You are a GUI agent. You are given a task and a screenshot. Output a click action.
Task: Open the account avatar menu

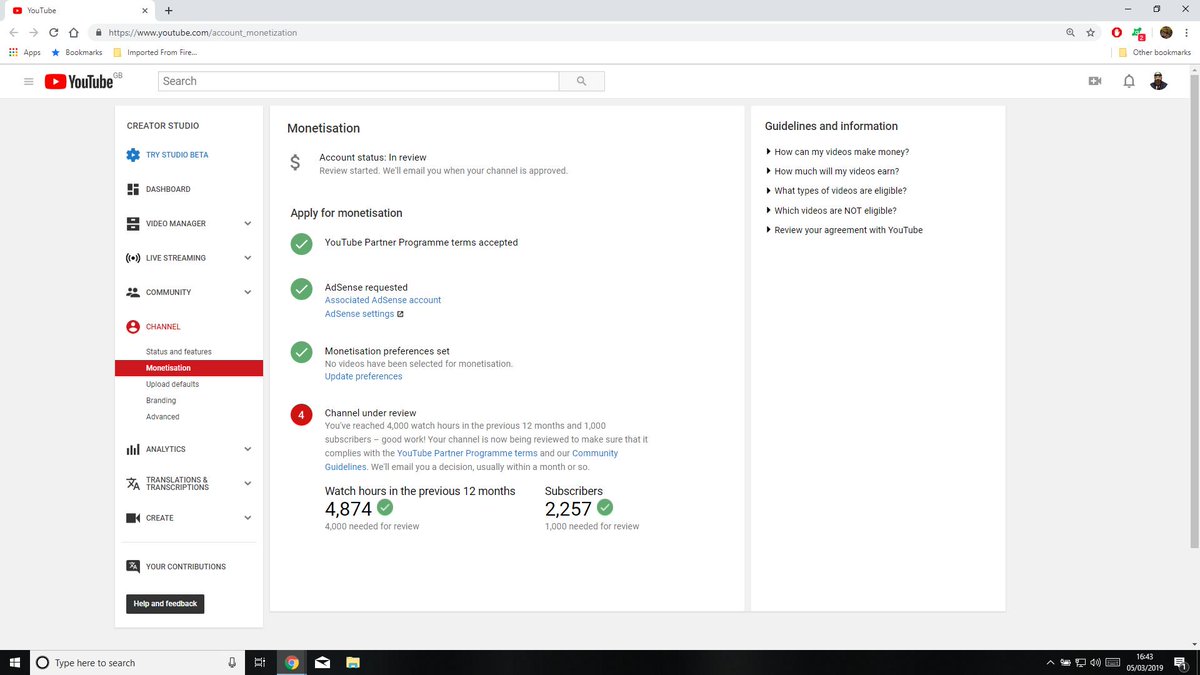(1159, 81)
